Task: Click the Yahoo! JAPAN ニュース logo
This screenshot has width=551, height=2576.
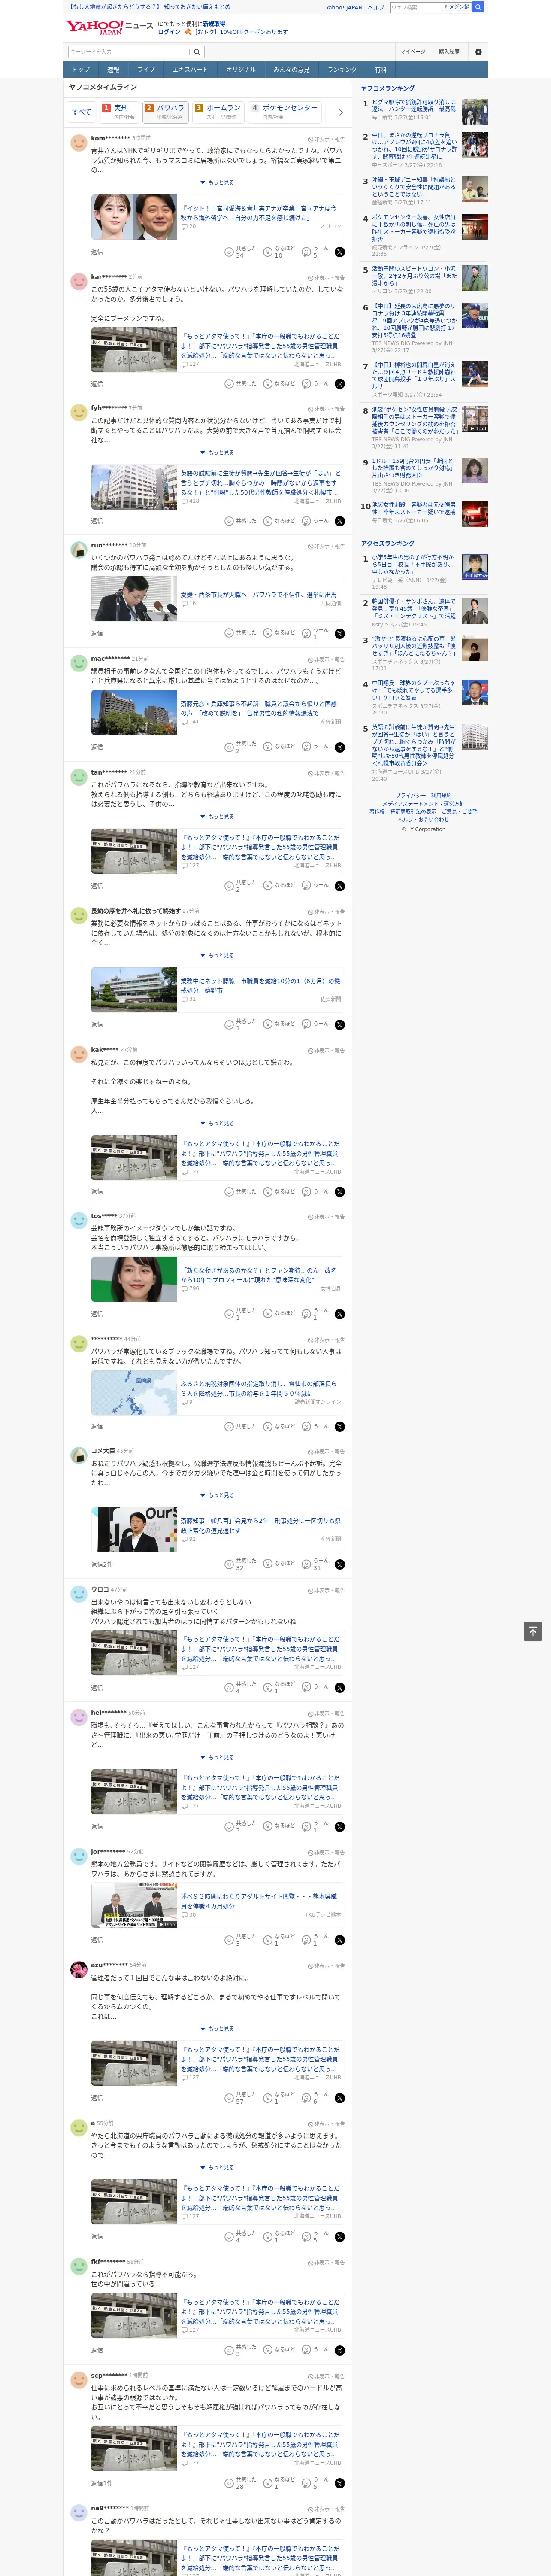Action: click(109, 27)
